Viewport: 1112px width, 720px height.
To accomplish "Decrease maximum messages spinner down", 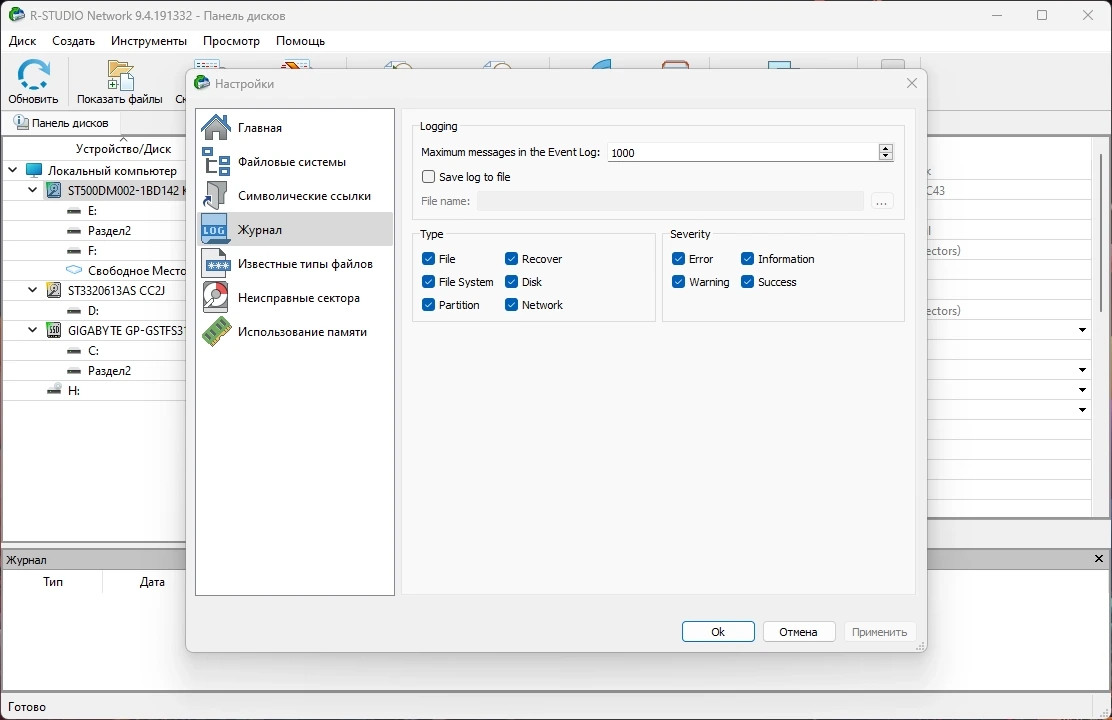I will coord(885,156).
